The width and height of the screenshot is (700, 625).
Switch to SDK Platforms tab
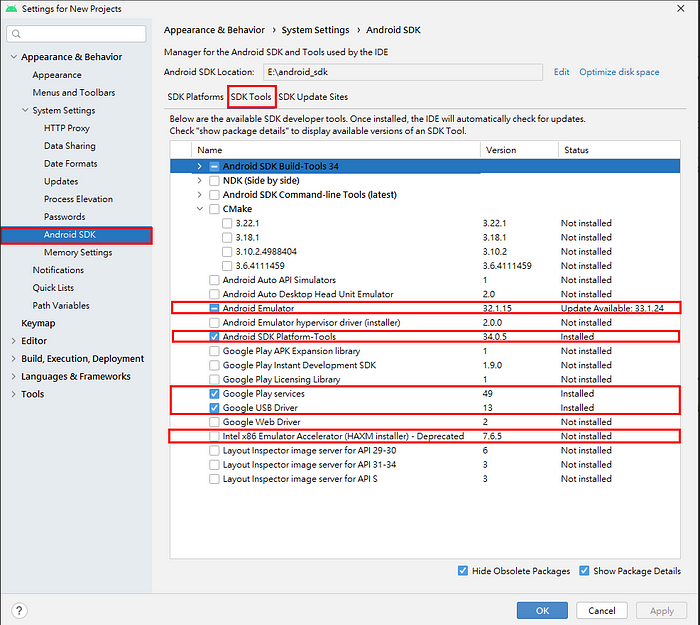click(x=195, y=97)
